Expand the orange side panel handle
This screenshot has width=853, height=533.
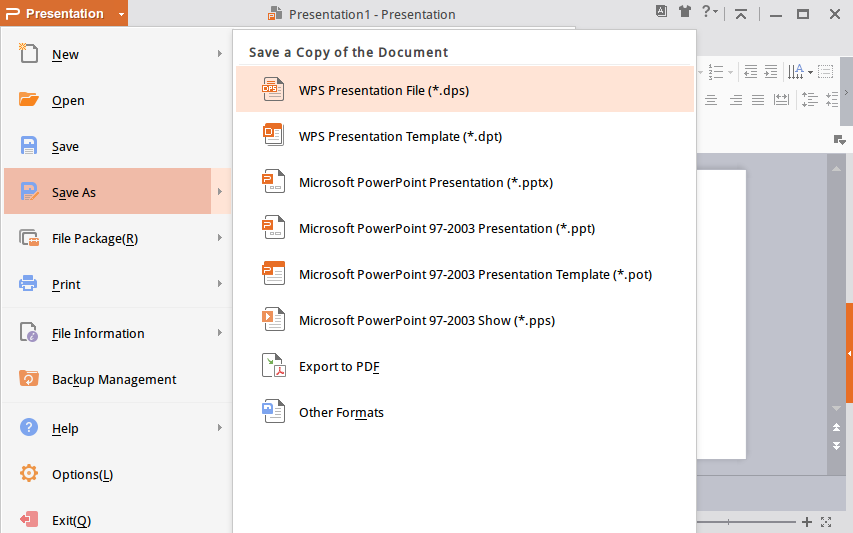point(849,353)
